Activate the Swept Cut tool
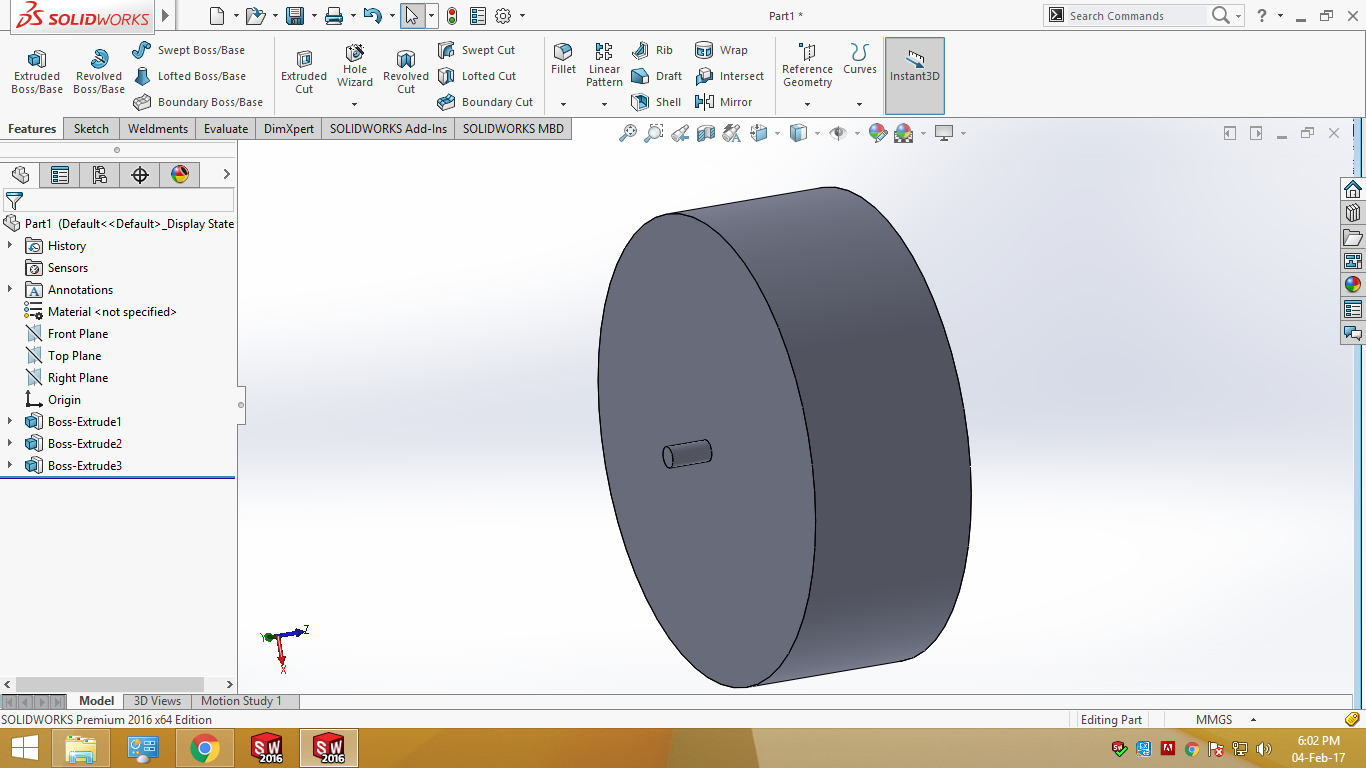The width and height of the screenshot is (1366, 768). [x=476, y=50]
